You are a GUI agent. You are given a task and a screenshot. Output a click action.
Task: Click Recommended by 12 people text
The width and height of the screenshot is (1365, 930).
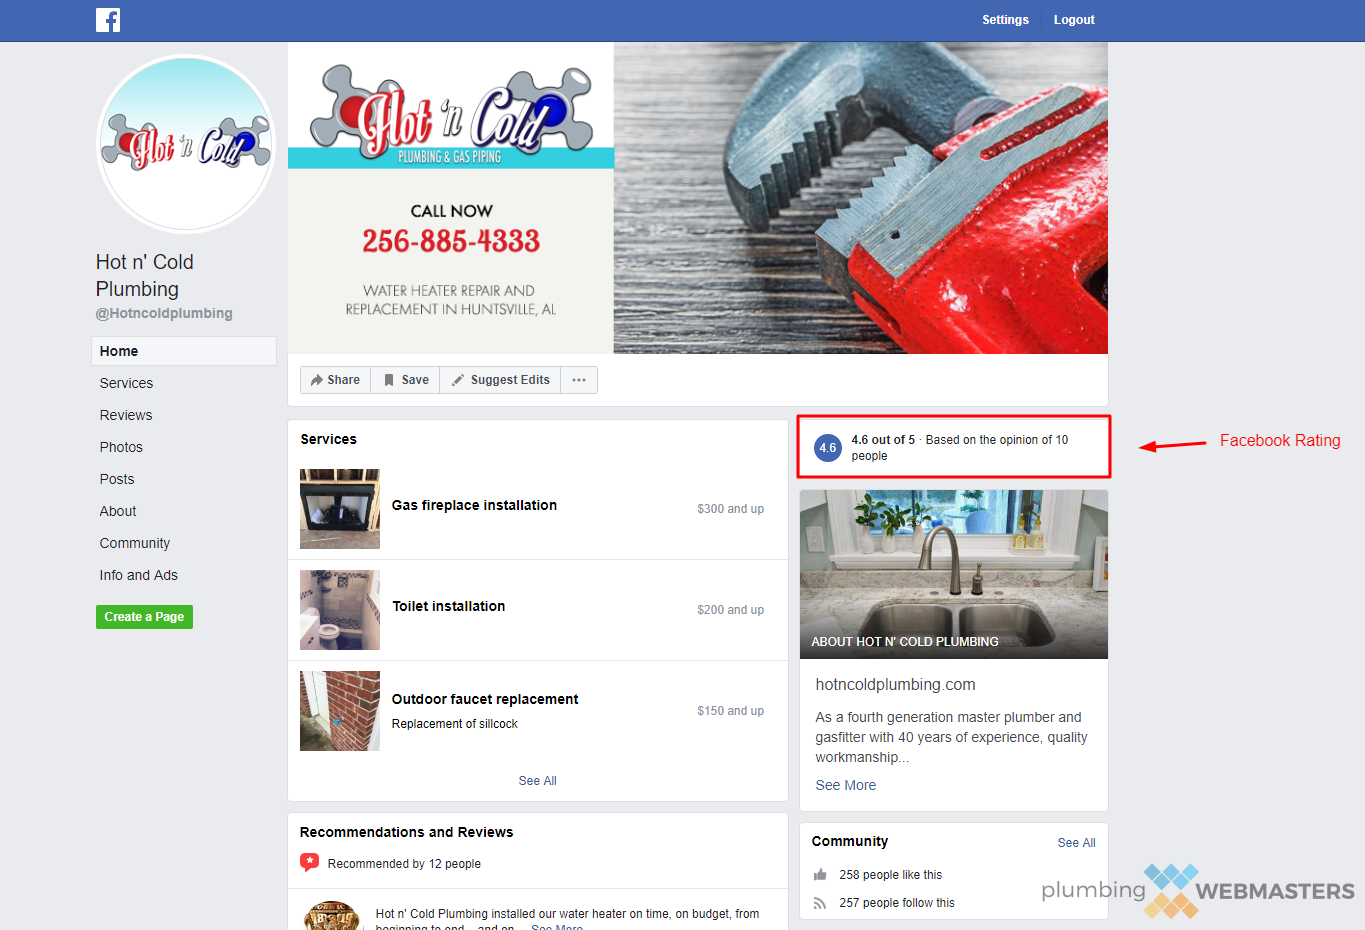click(404, 864)
